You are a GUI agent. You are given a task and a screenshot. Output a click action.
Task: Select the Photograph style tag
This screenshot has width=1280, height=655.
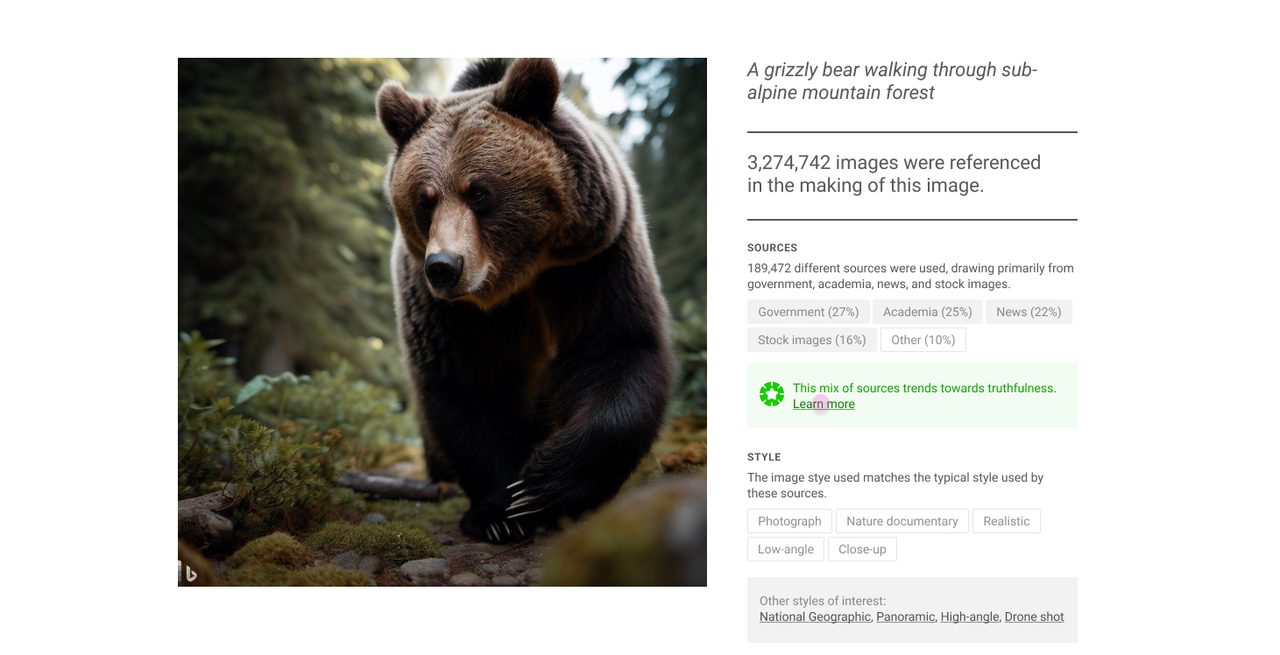pyautogui.click(x=789, y=521)
